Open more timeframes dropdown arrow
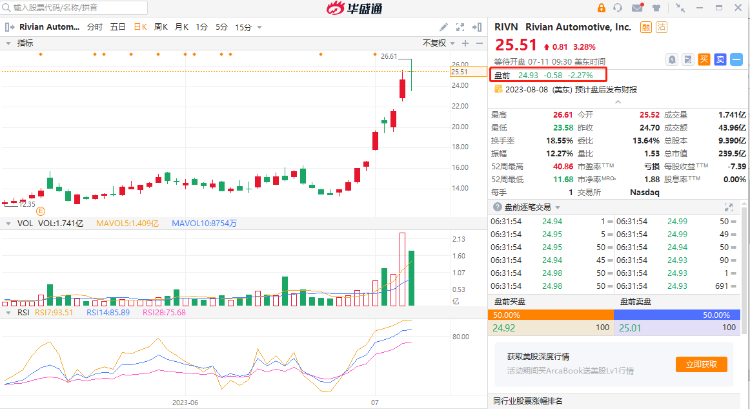The image size is (750, 409). coord(260,27)
